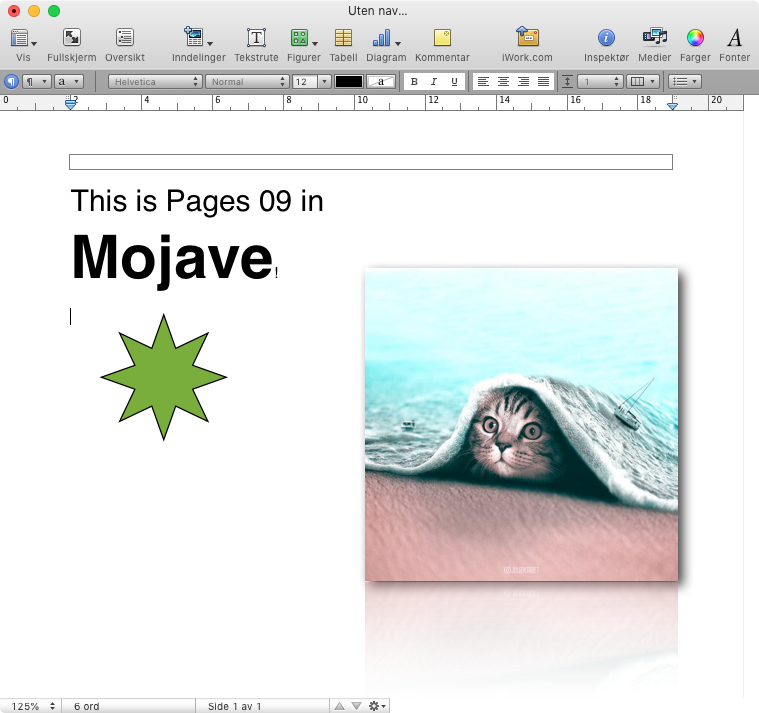The width and height of the screenshot is (759, 713).
Task: Select the green star shape
Action: 164,377
